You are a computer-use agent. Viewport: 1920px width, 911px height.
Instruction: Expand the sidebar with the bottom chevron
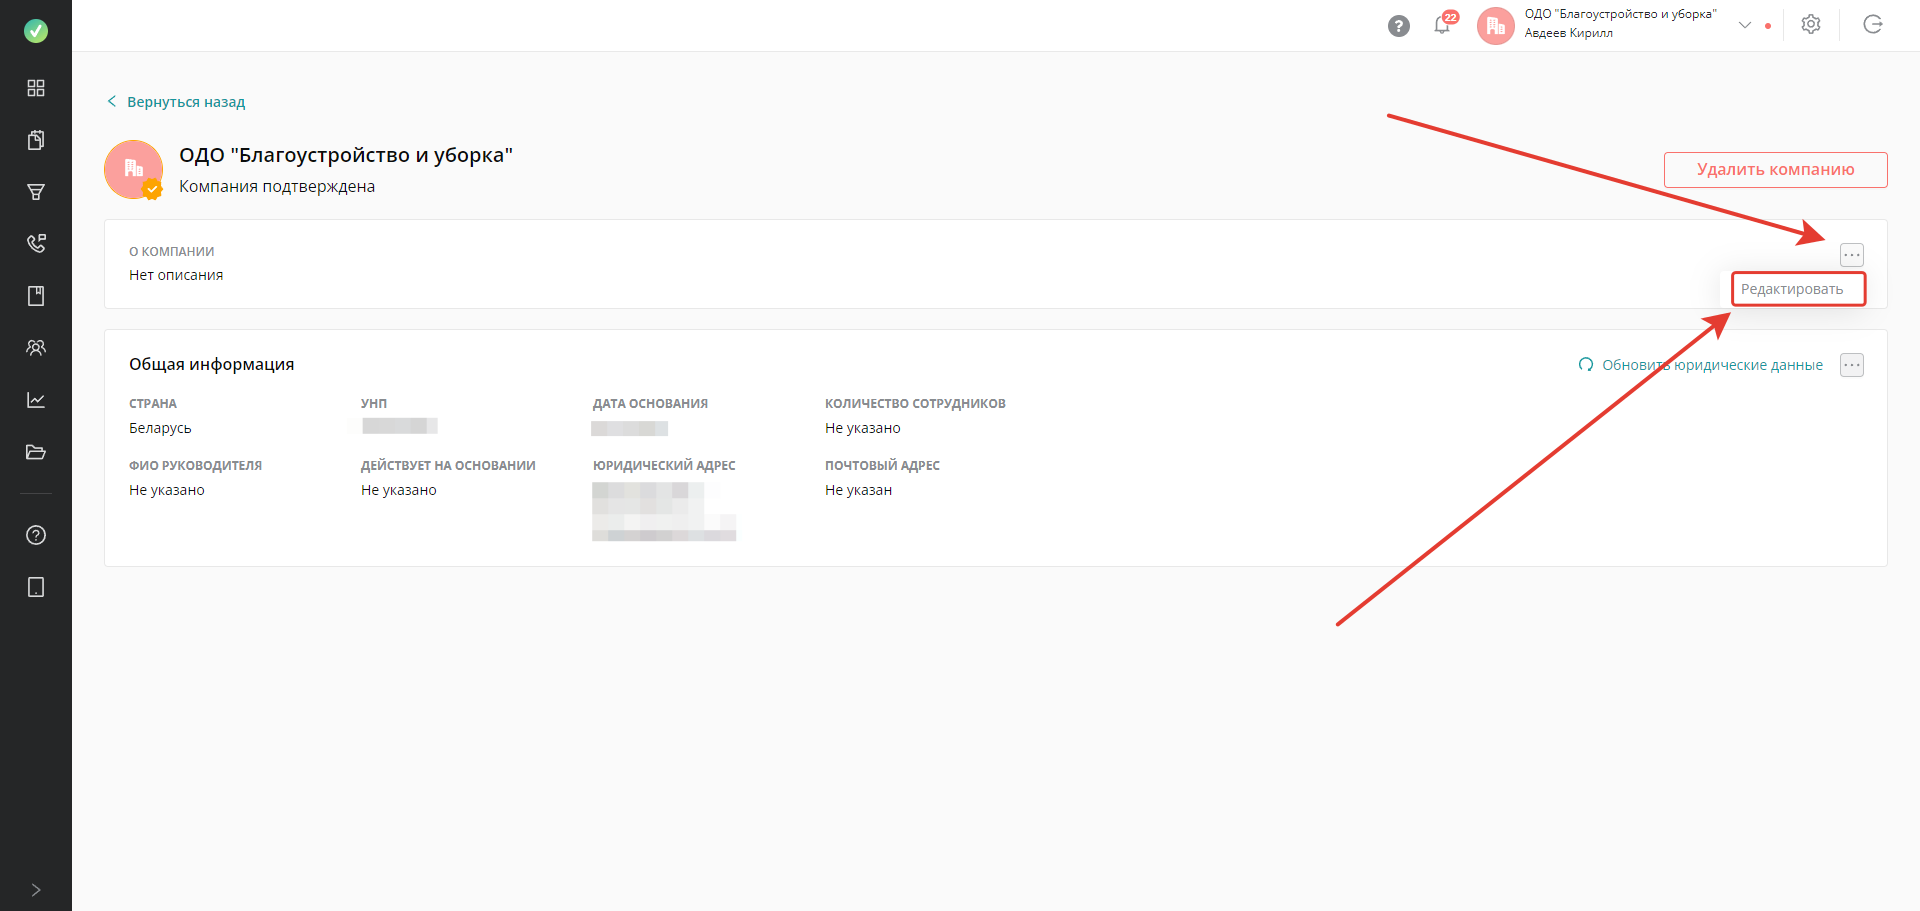(x=36, y=890)
